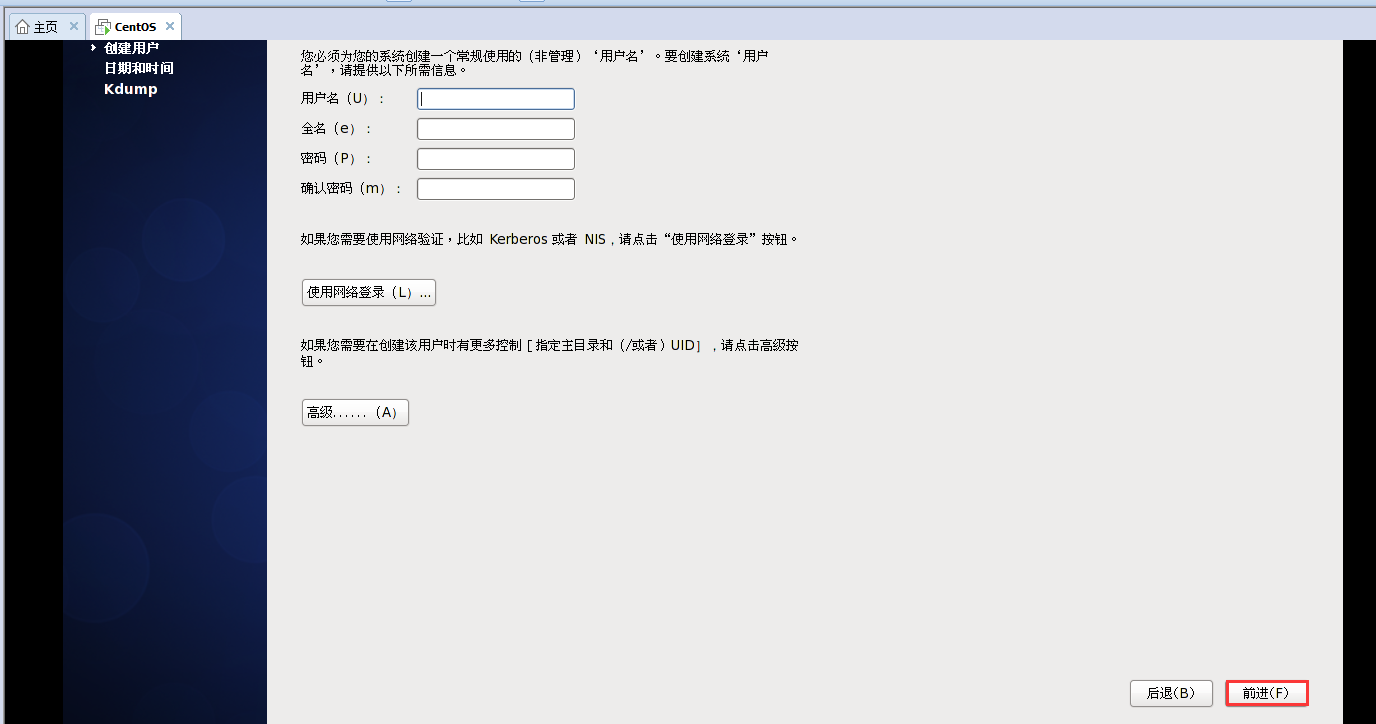The image size is (1376, 724).
Task: Select Kdump in the sidebar
Action: point(131,89)
